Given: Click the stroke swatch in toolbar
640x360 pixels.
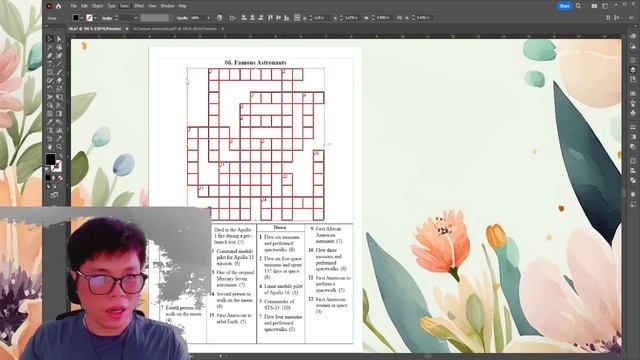Looking at the screenshot, I should coord(57,166).
